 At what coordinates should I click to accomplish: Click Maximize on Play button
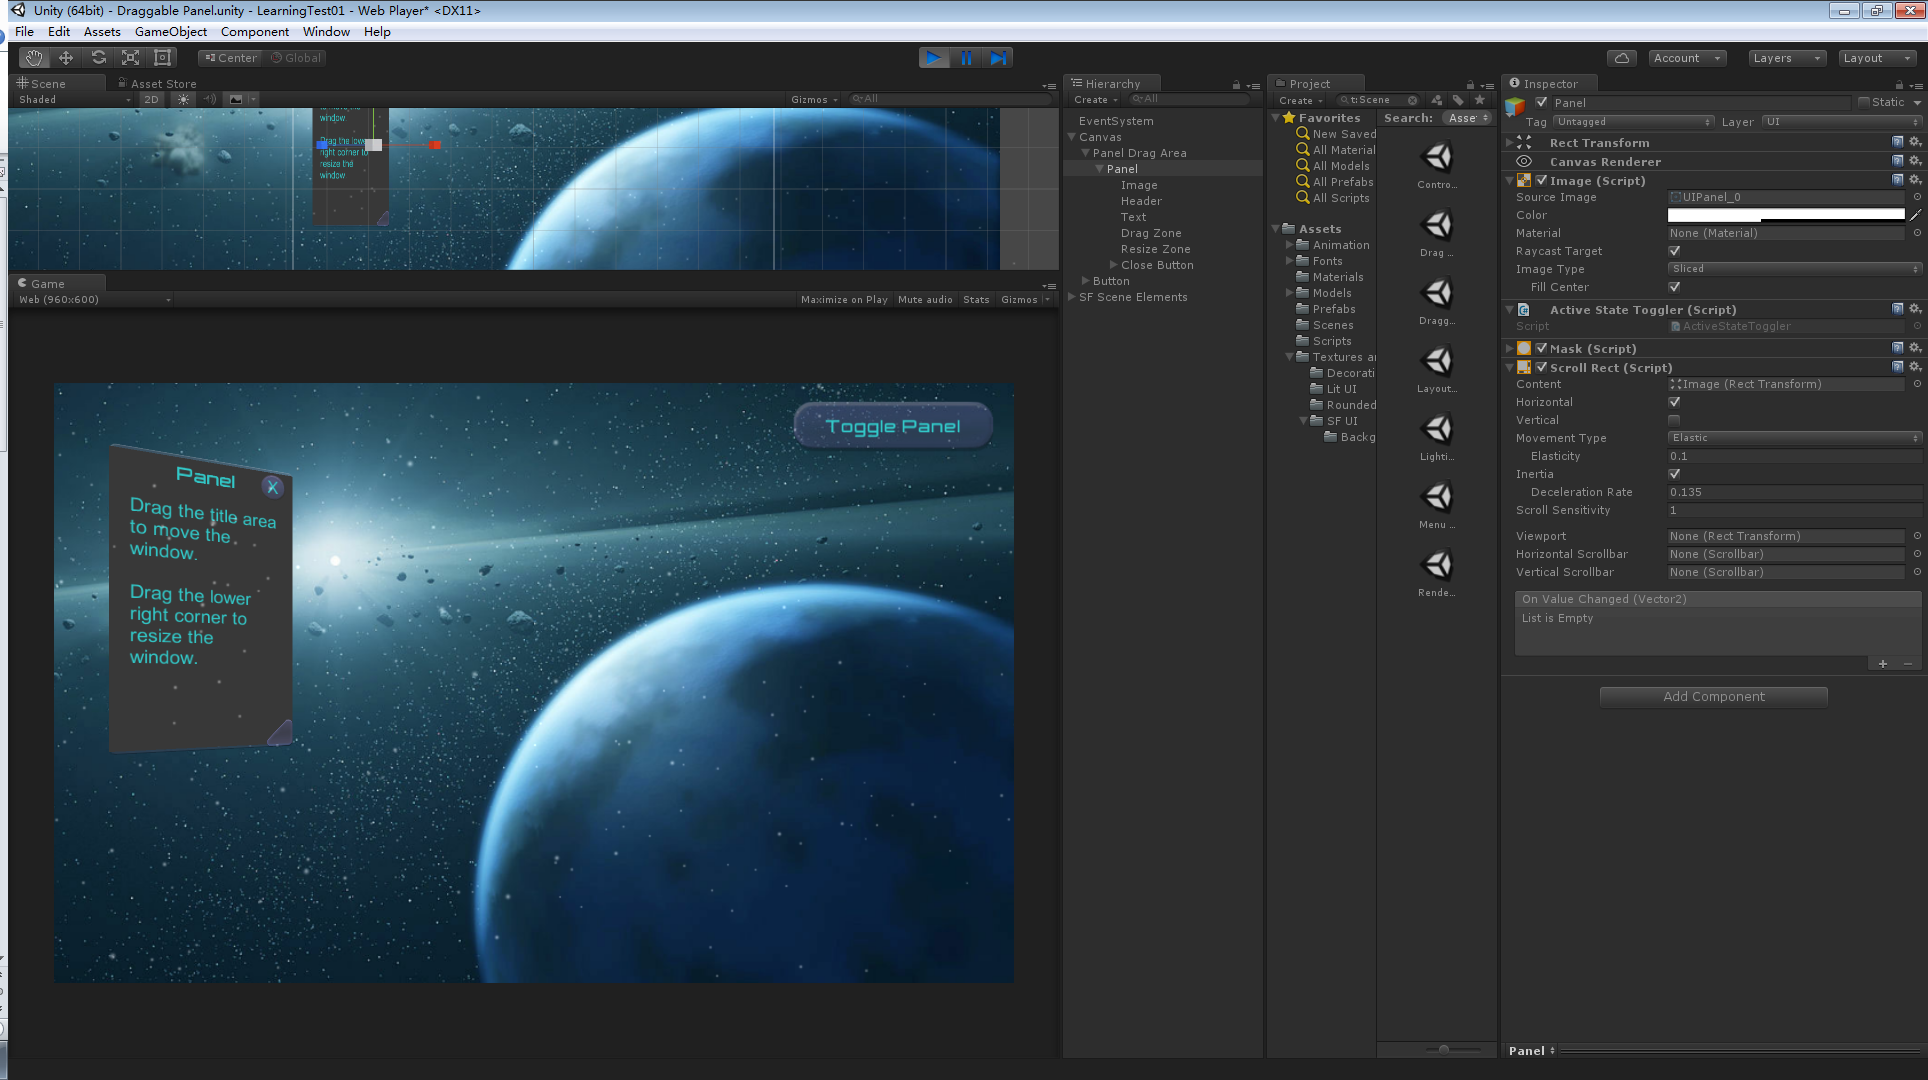pos(844,300)
